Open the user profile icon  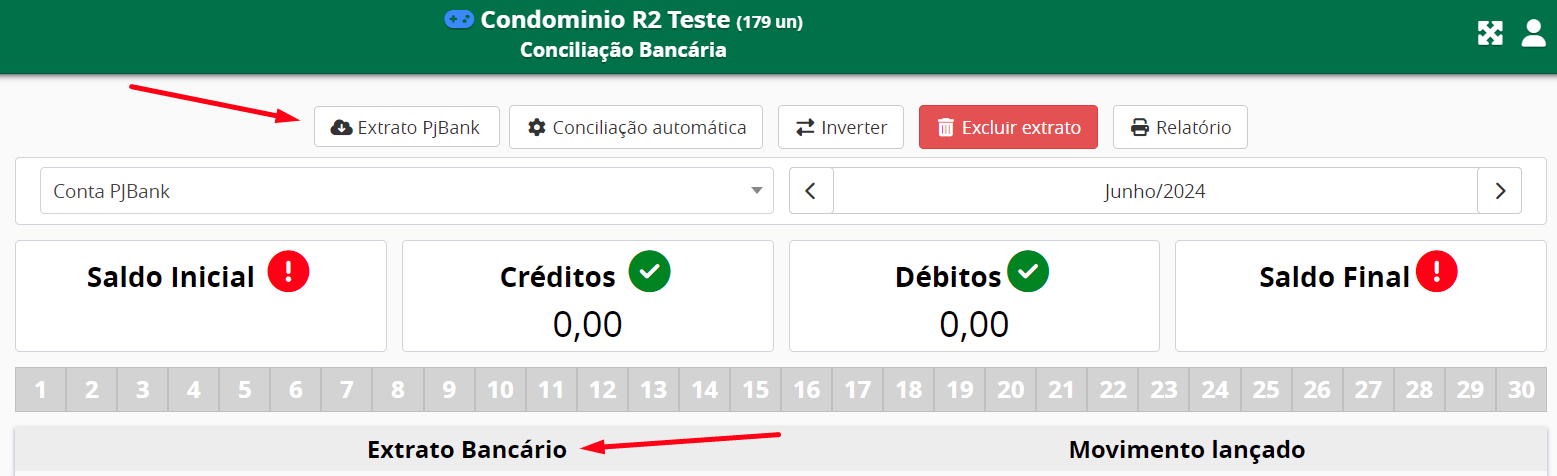pyautogui.click(x=1533, y=34)
